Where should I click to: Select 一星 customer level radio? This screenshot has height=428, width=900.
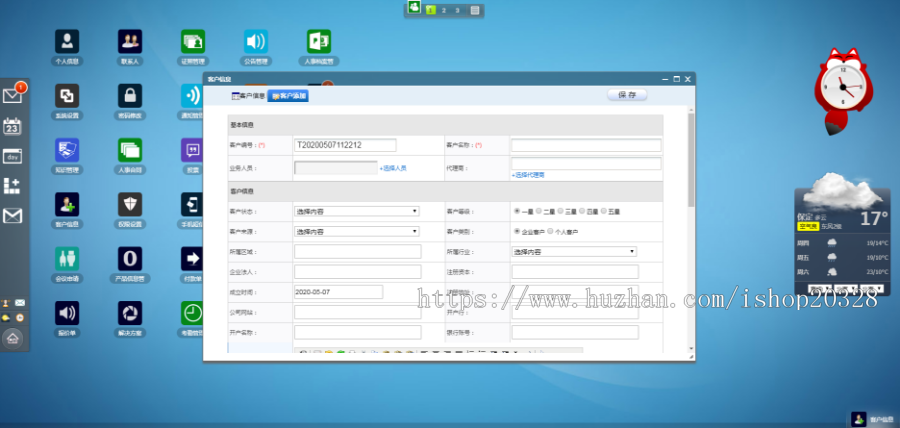pyautogui.click(x=517, y=211)
